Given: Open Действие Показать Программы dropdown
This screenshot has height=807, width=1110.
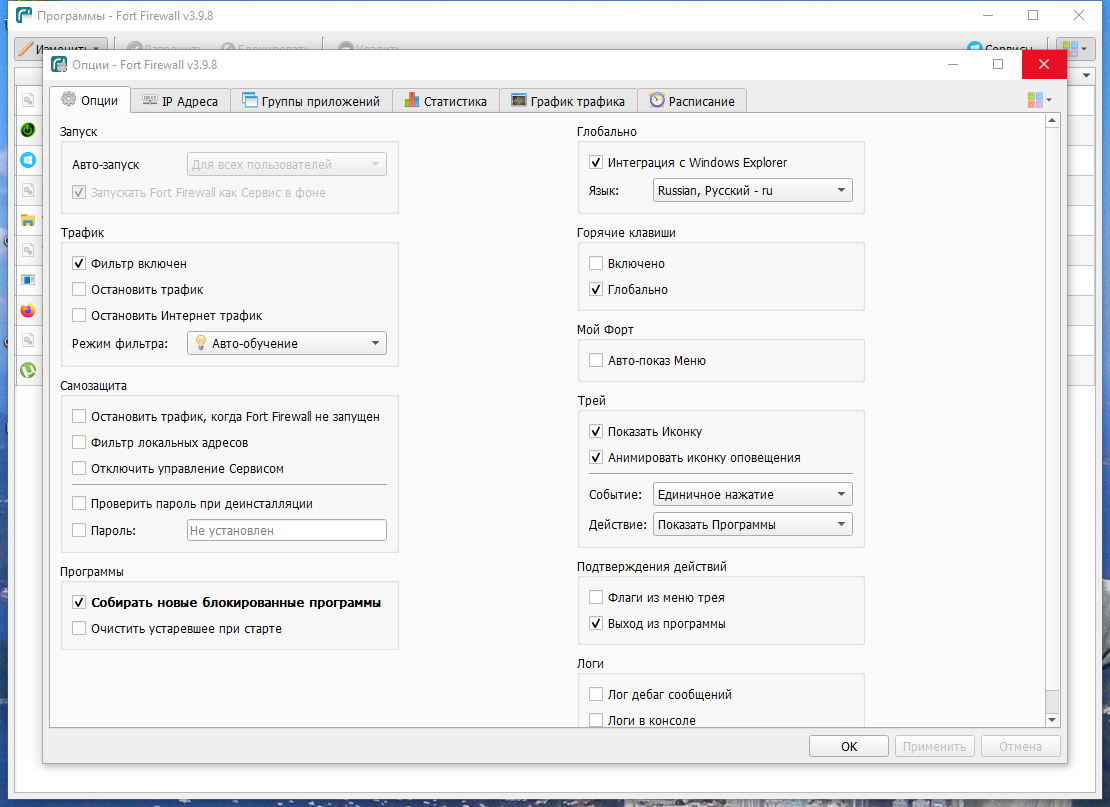Looking at the screenshot, I should coord(753,525).
